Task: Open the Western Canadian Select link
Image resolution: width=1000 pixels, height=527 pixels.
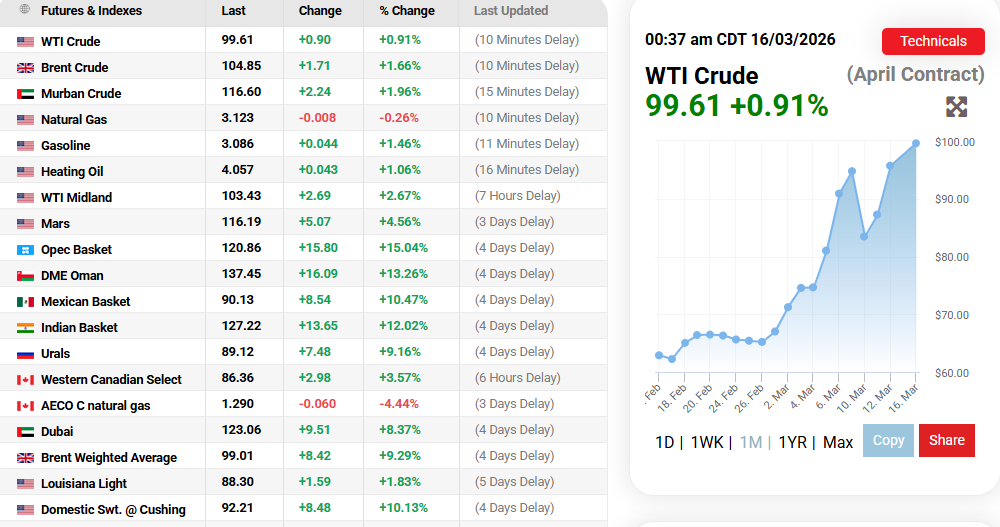Action: 112,380
